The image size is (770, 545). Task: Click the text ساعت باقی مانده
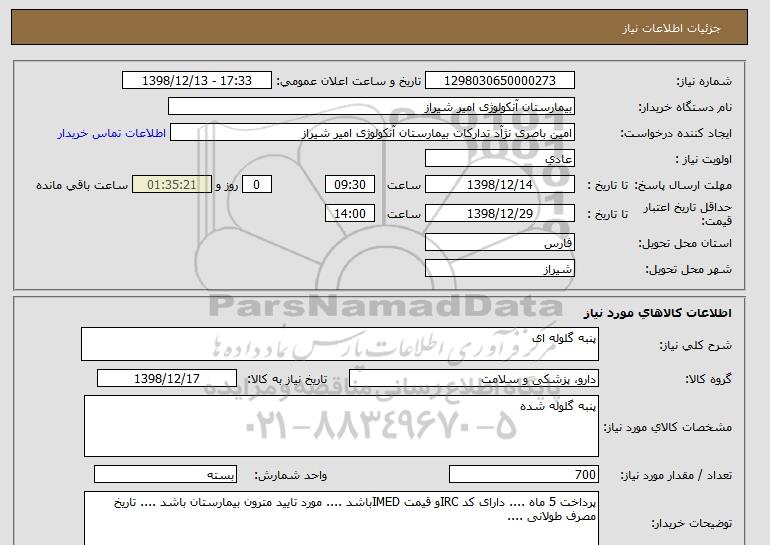(x=82, y=185)
